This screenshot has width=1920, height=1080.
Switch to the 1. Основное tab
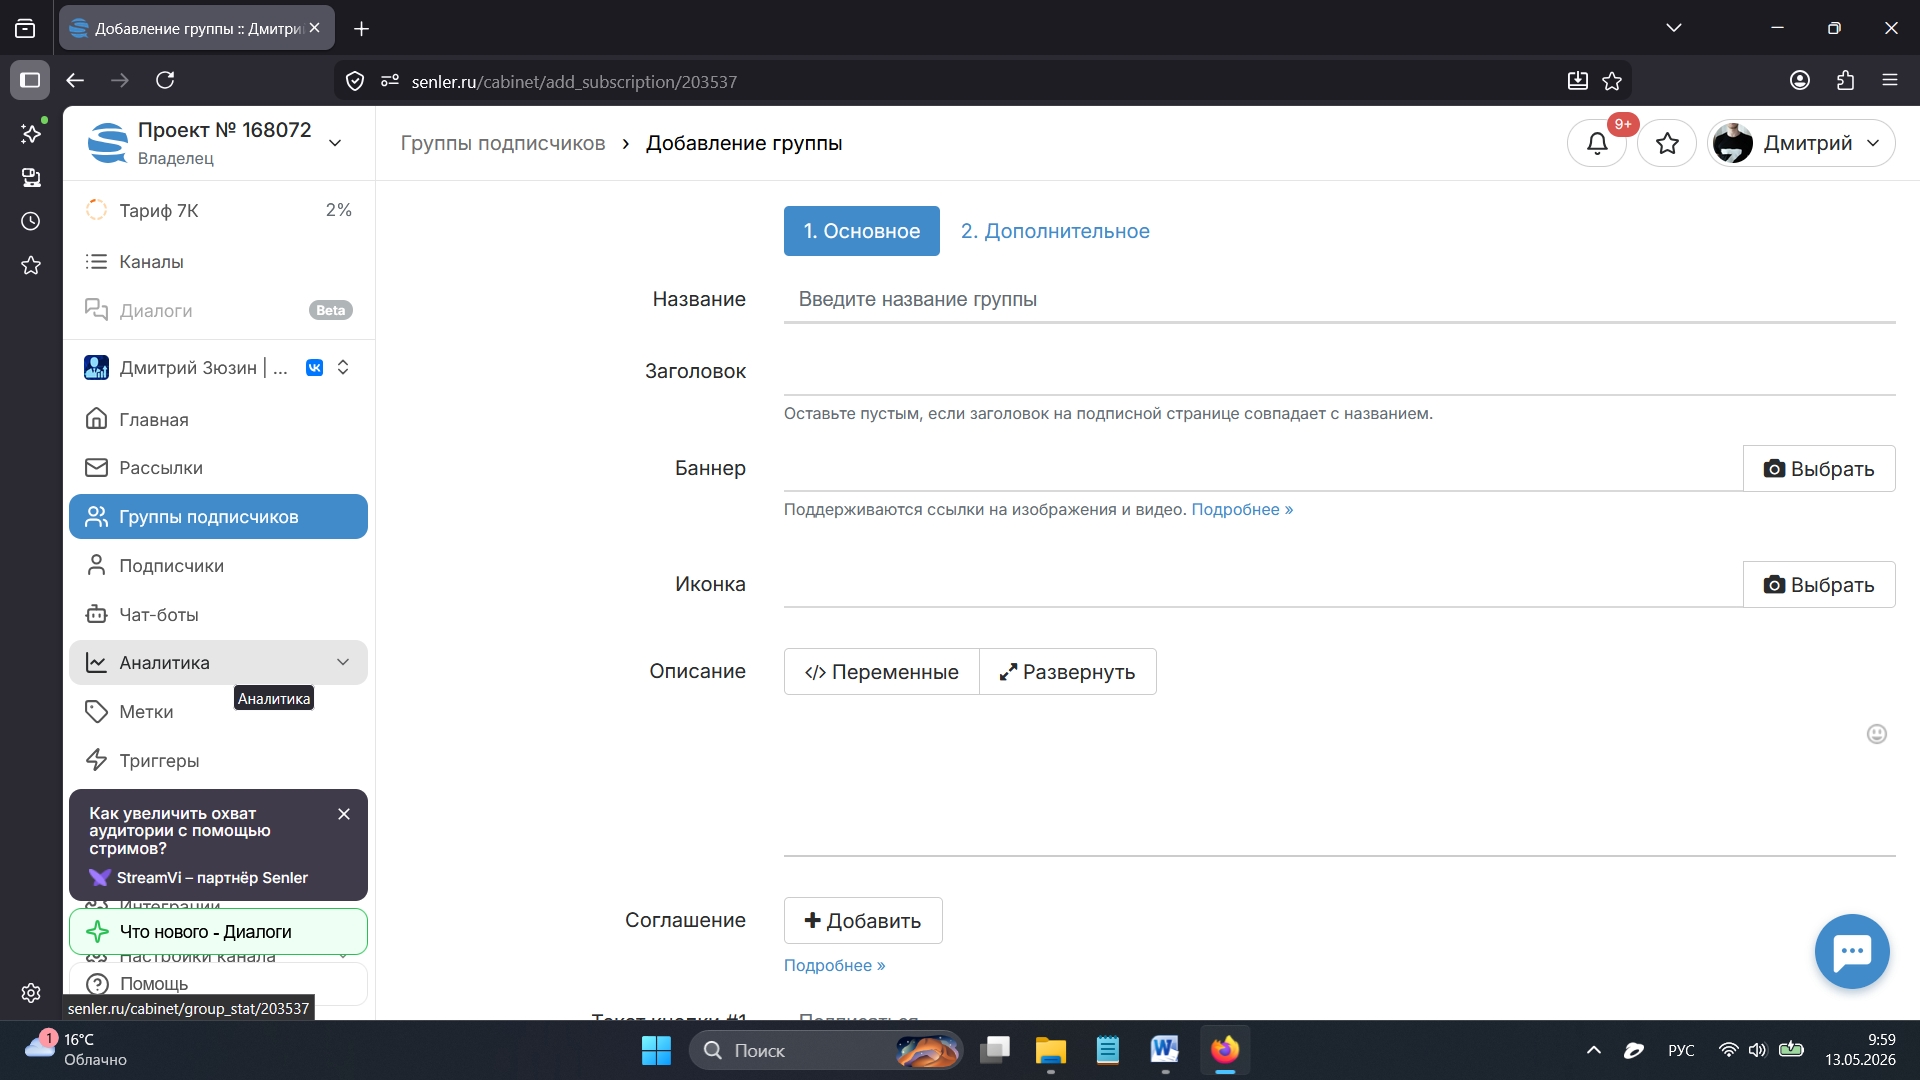click(861, 231)
